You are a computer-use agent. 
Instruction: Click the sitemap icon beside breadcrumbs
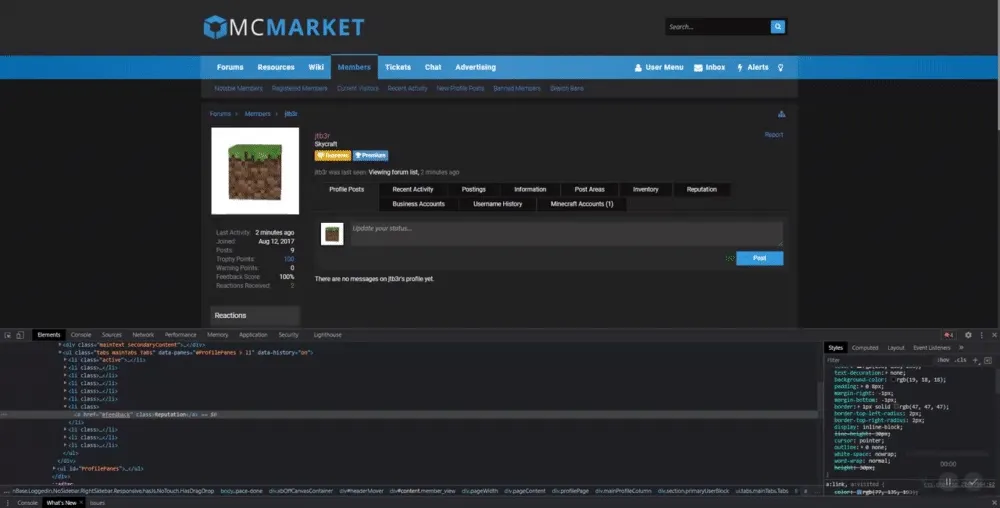781,114
